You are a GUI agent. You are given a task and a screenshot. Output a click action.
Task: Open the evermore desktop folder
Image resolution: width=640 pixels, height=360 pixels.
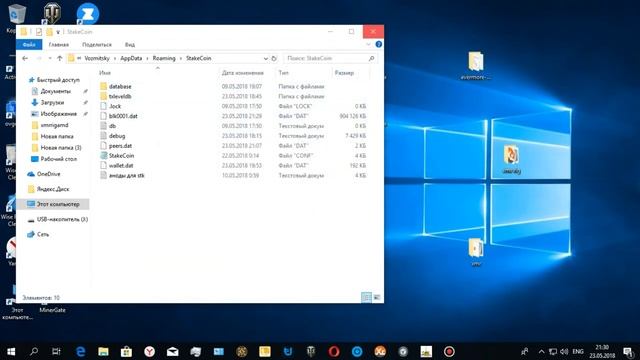[476, 65]
